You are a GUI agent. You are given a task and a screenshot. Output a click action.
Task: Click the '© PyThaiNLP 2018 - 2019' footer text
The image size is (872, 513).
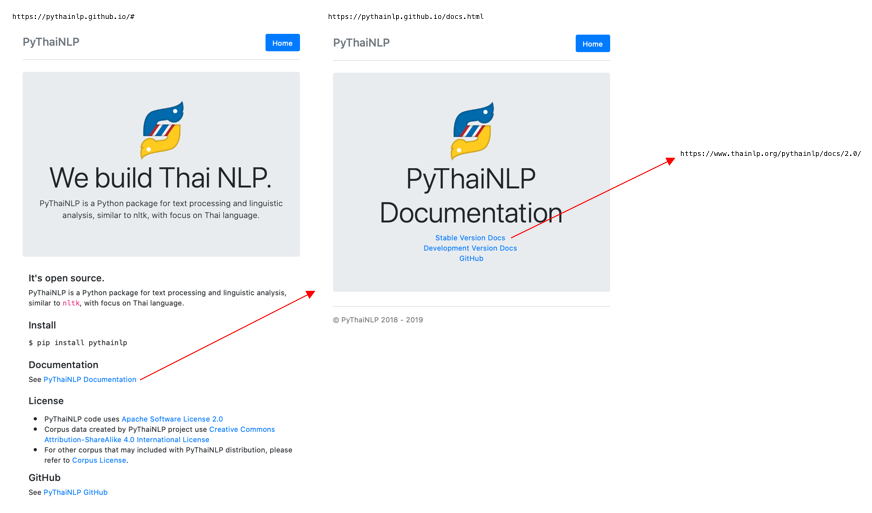378,320
